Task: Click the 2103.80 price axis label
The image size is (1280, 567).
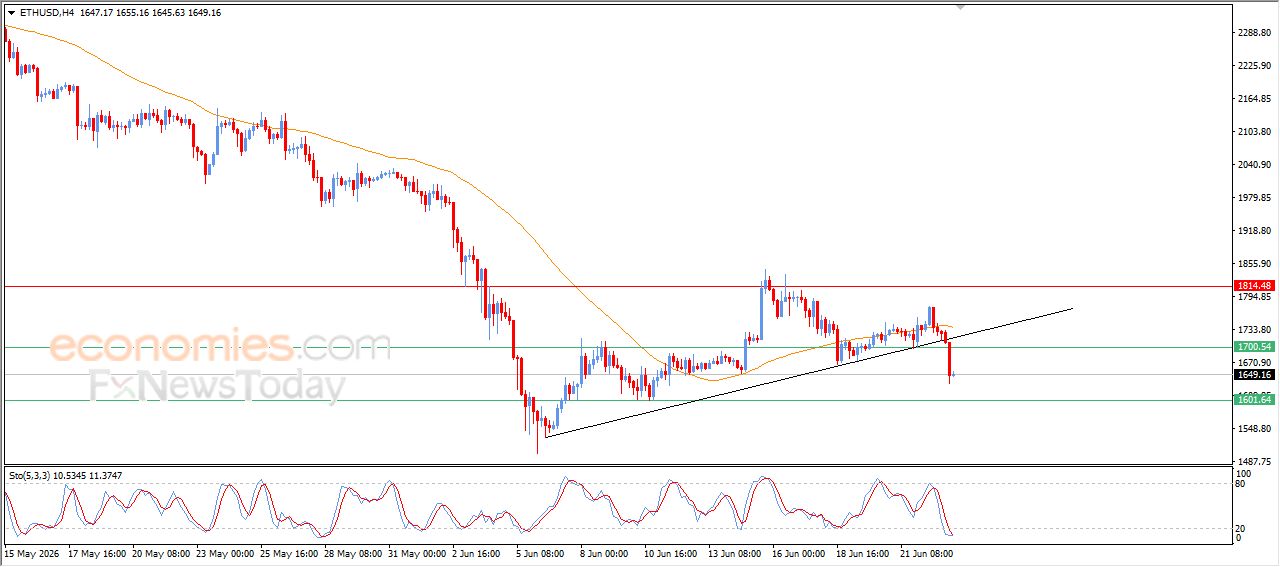Action: 1254,132
